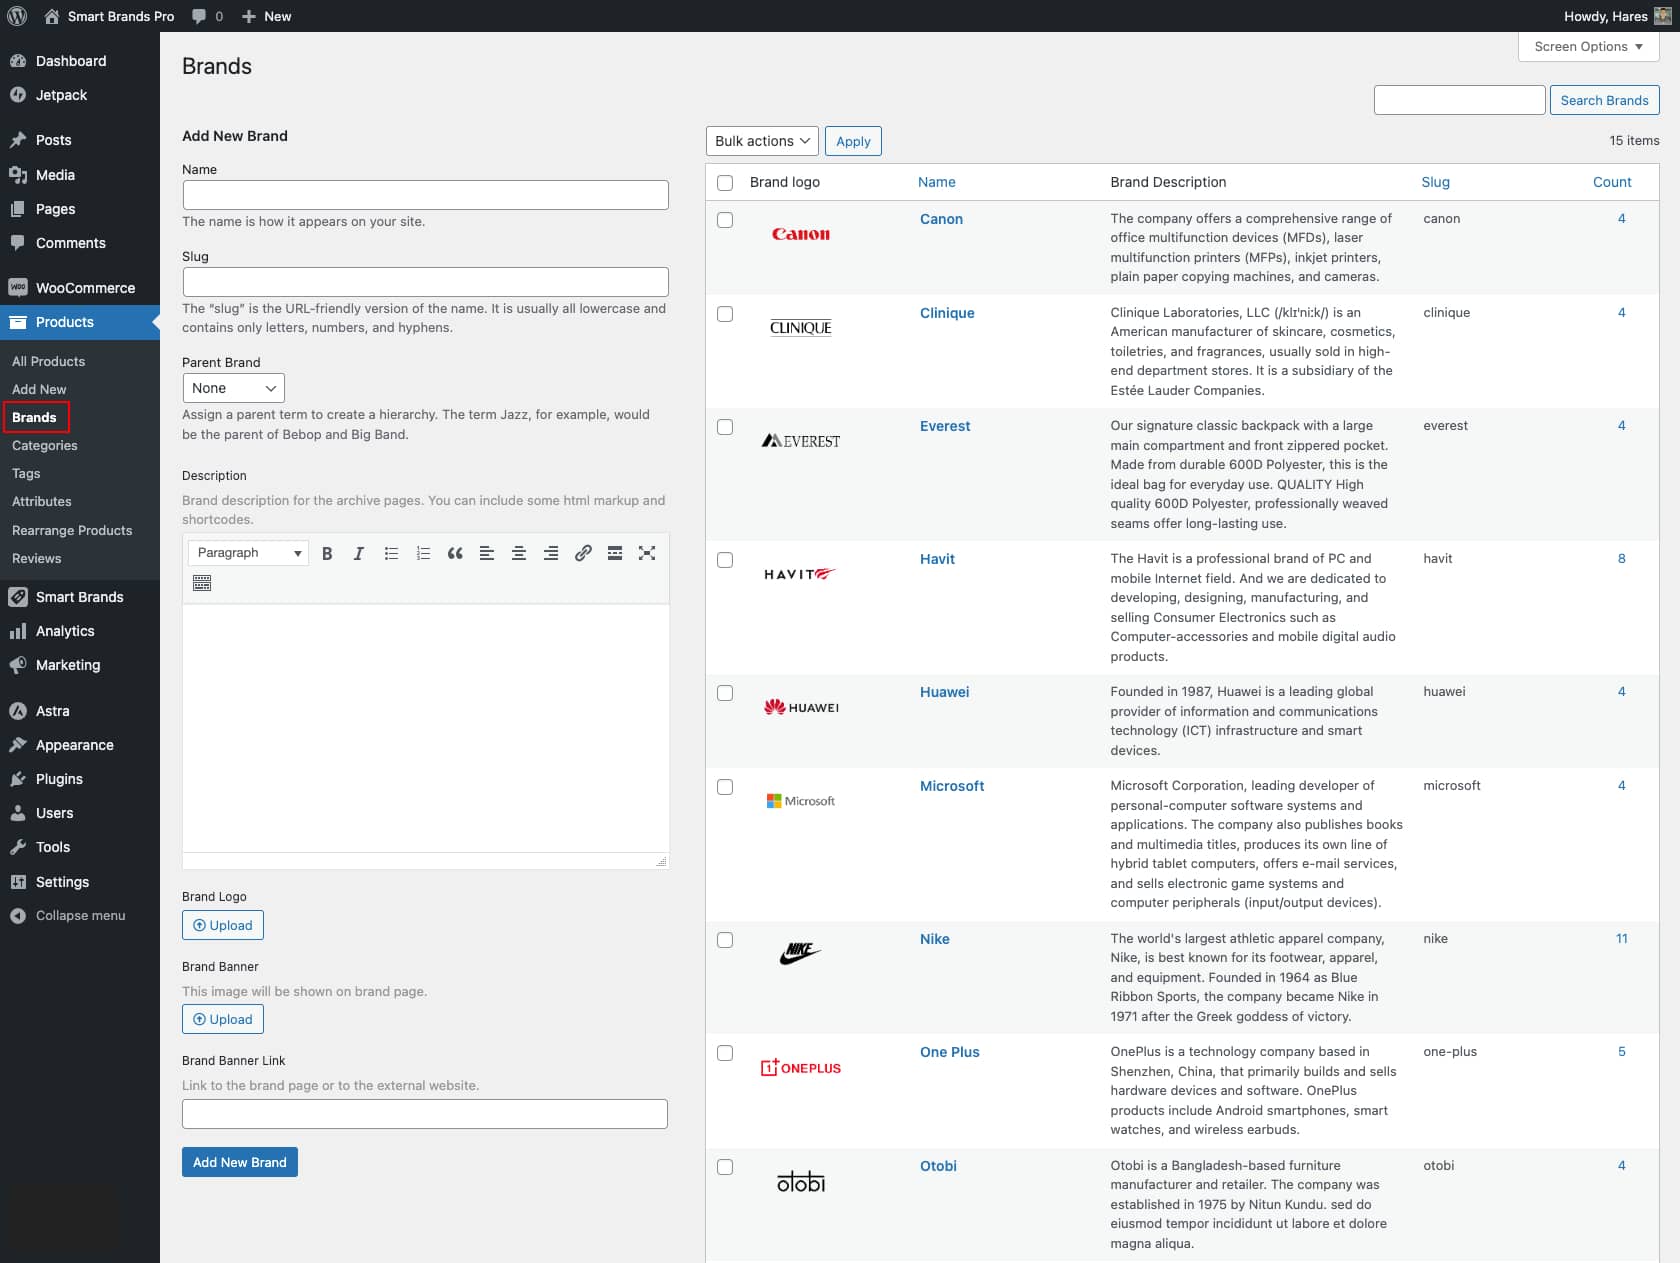This screenshot has width=1680, height=1263.
Task: Toggle the editor toolbar kitchen sink
Action: coord(202,583)
